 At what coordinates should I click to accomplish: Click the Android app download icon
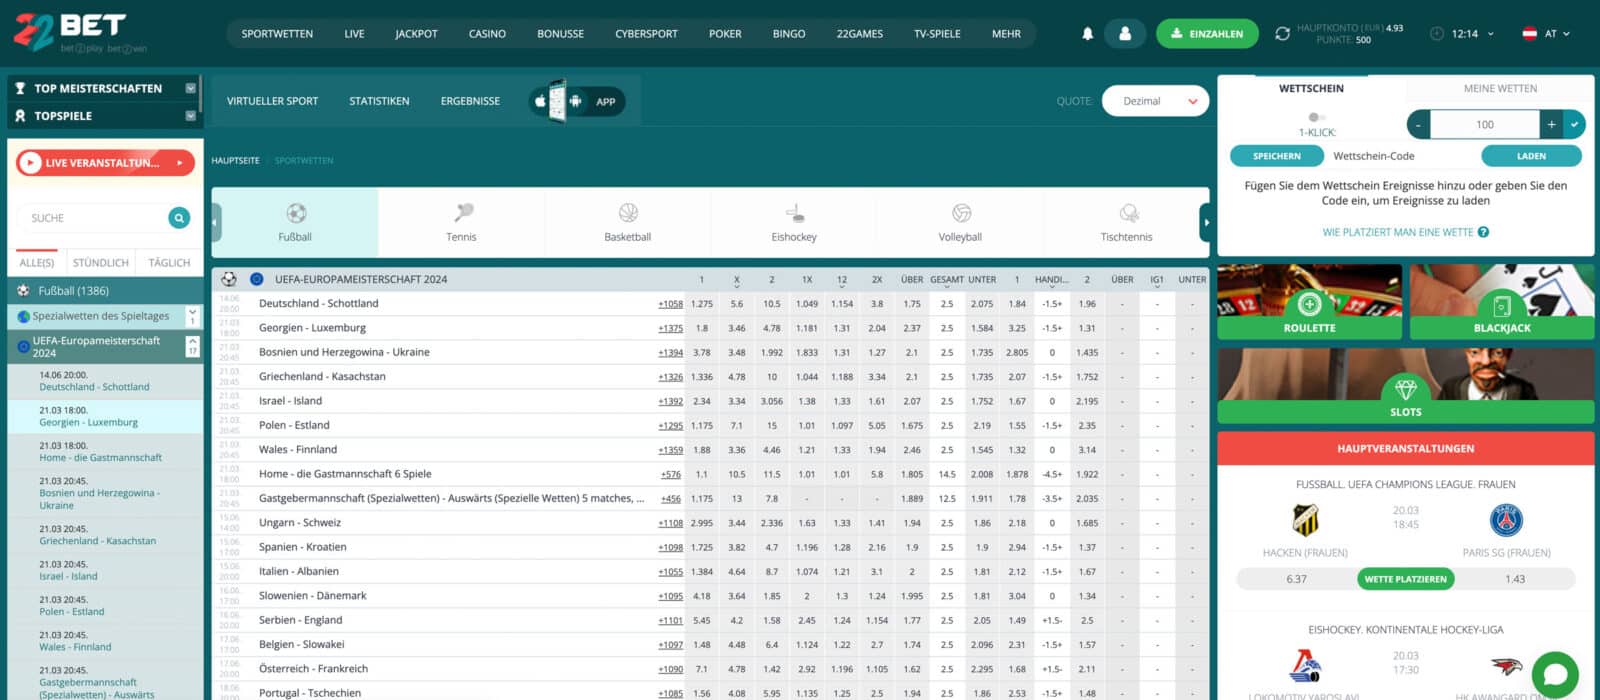[x=575, y=101]
